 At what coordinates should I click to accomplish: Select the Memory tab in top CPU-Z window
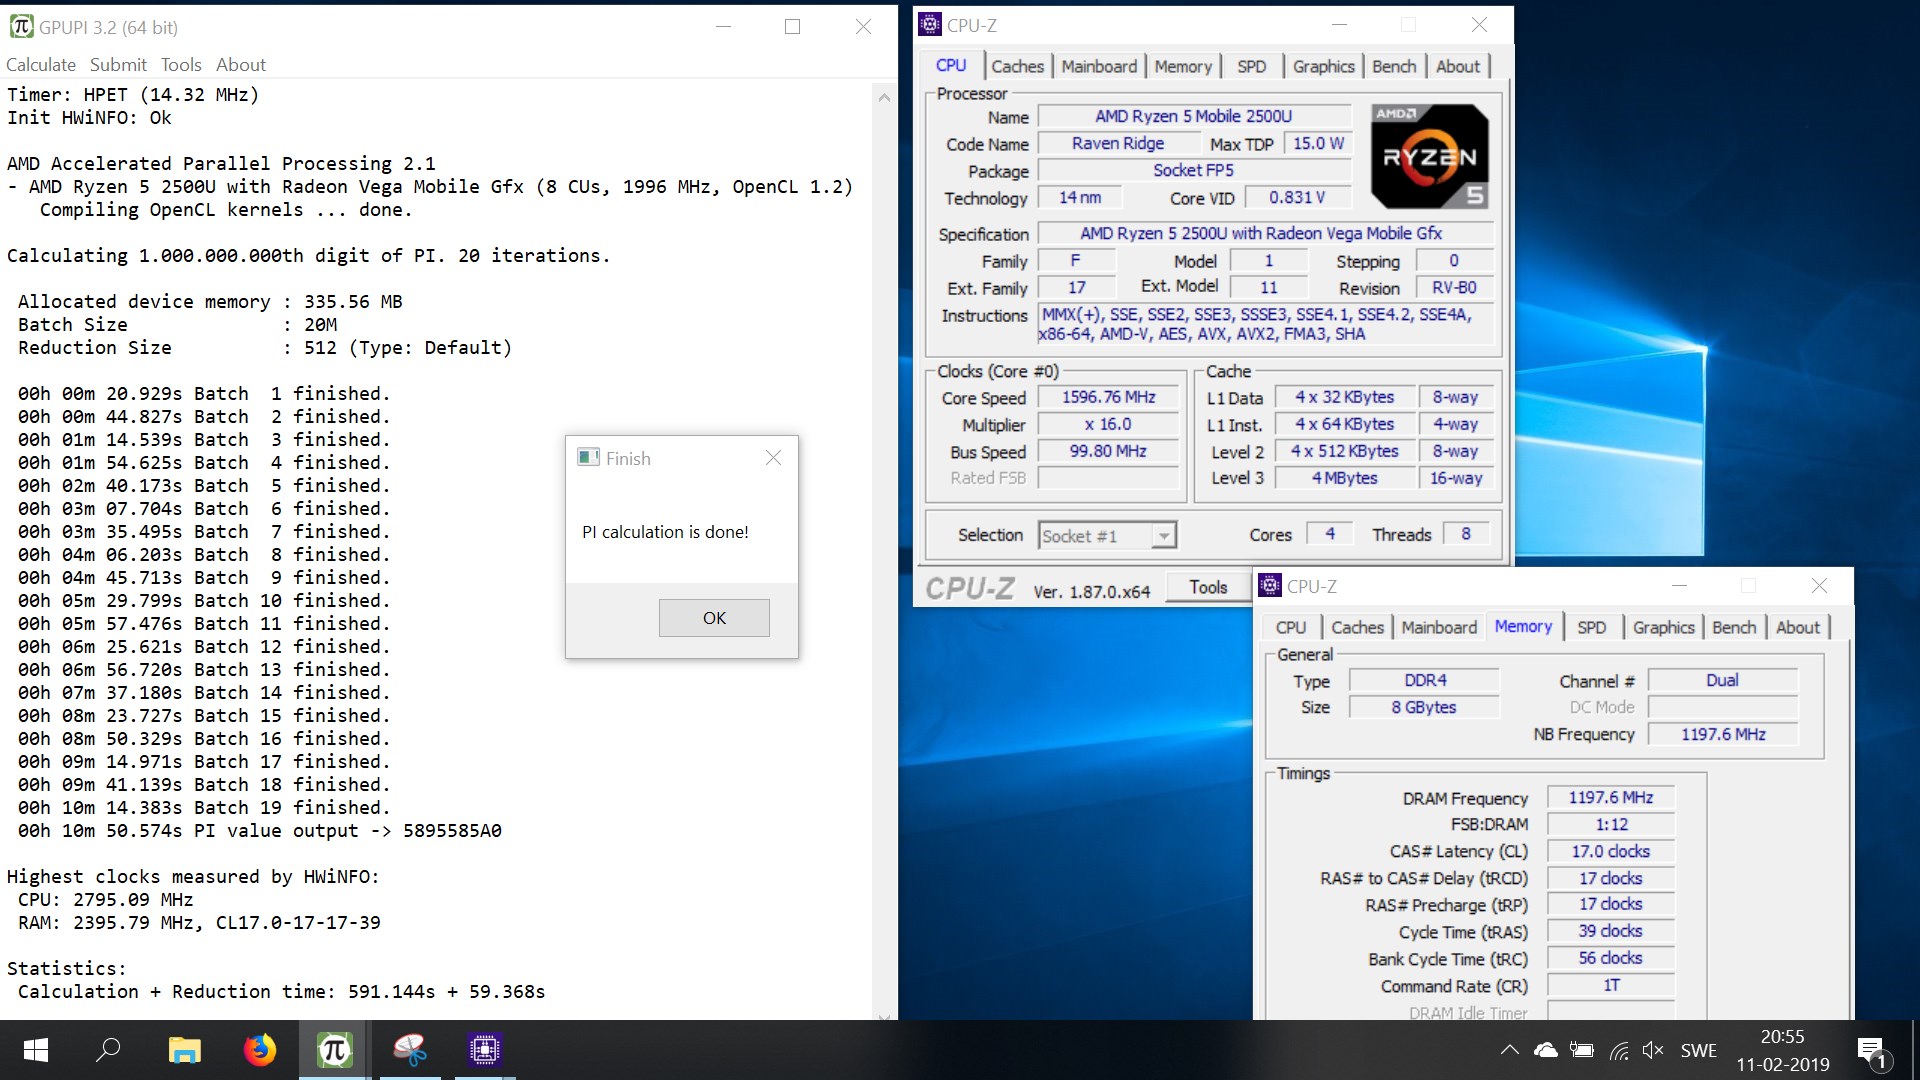tap(1183, 67)
